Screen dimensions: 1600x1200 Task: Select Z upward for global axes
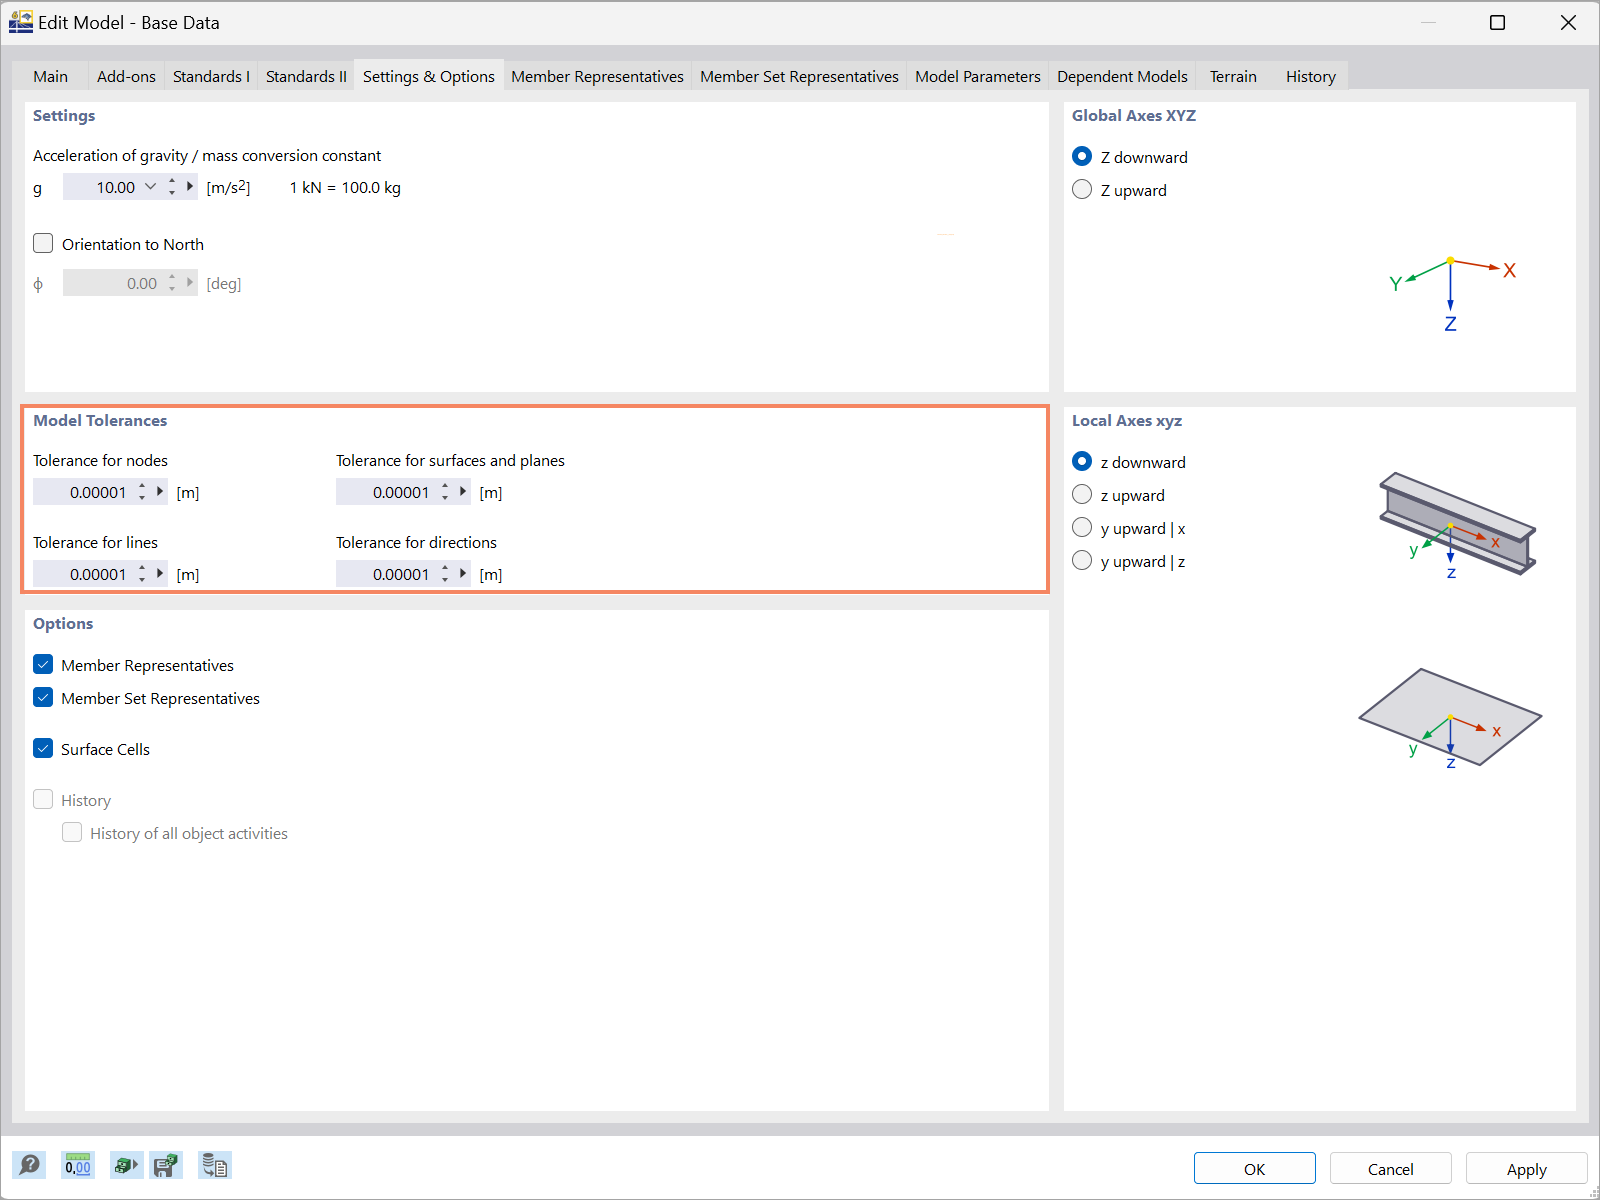point(1082,189)
